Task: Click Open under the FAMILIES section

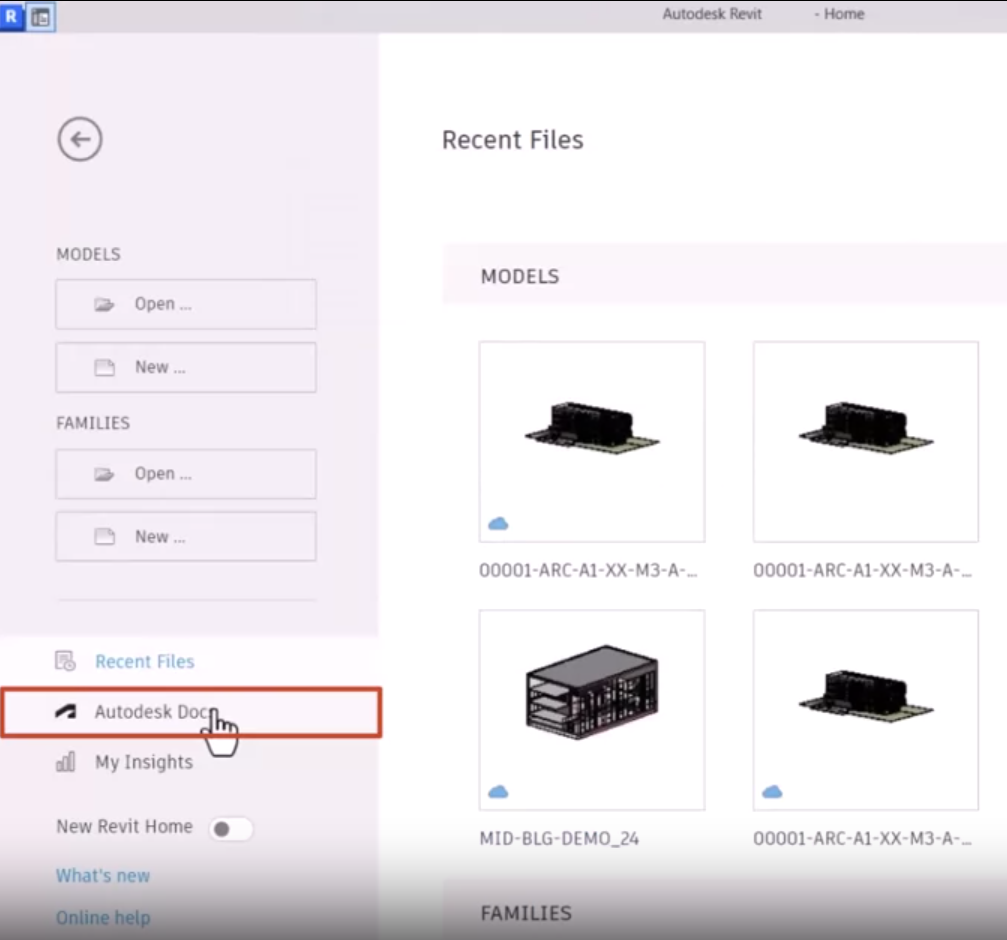Action: click(x=186, y=474)
